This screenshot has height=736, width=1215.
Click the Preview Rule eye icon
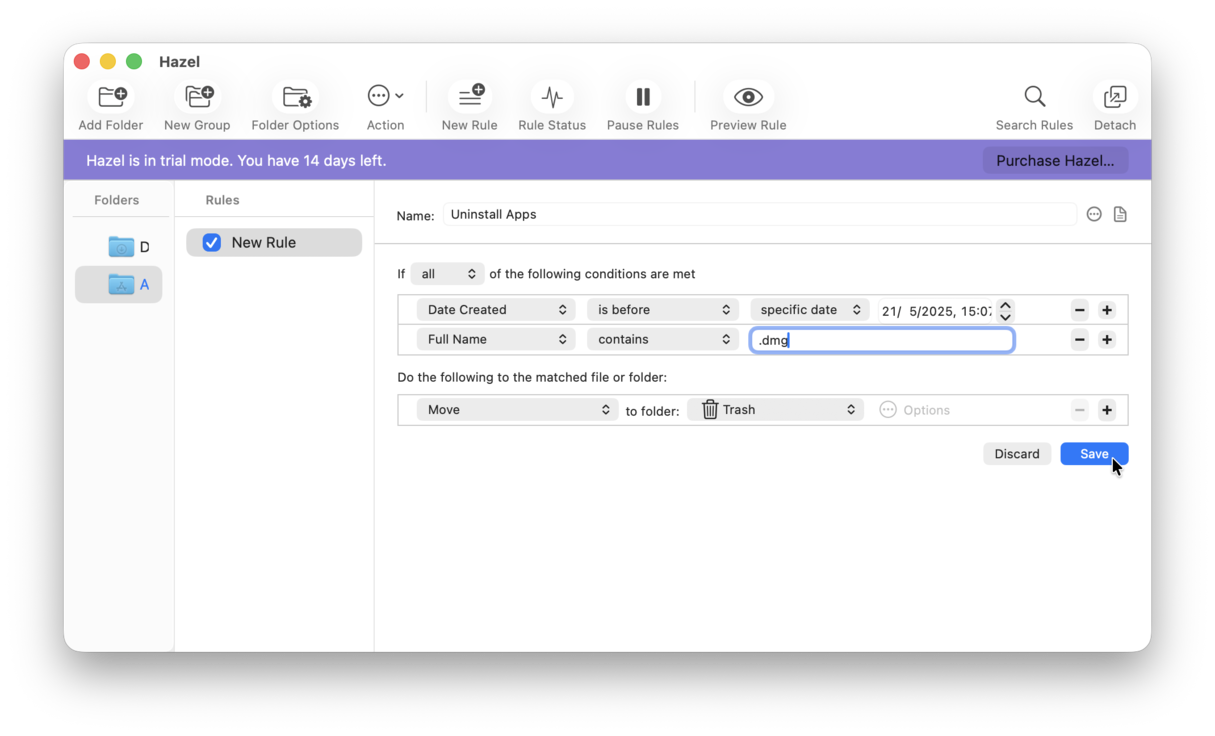pos(748,97)
